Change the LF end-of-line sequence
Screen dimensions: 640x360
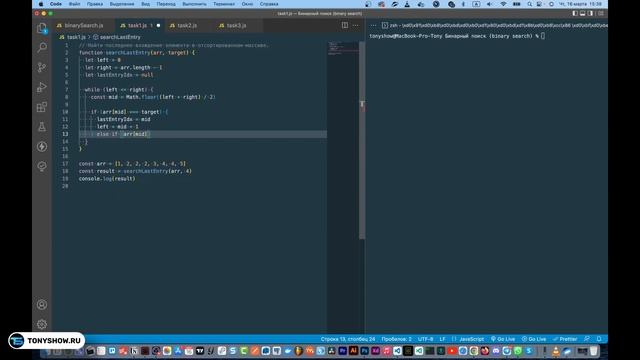pos(442,339)
